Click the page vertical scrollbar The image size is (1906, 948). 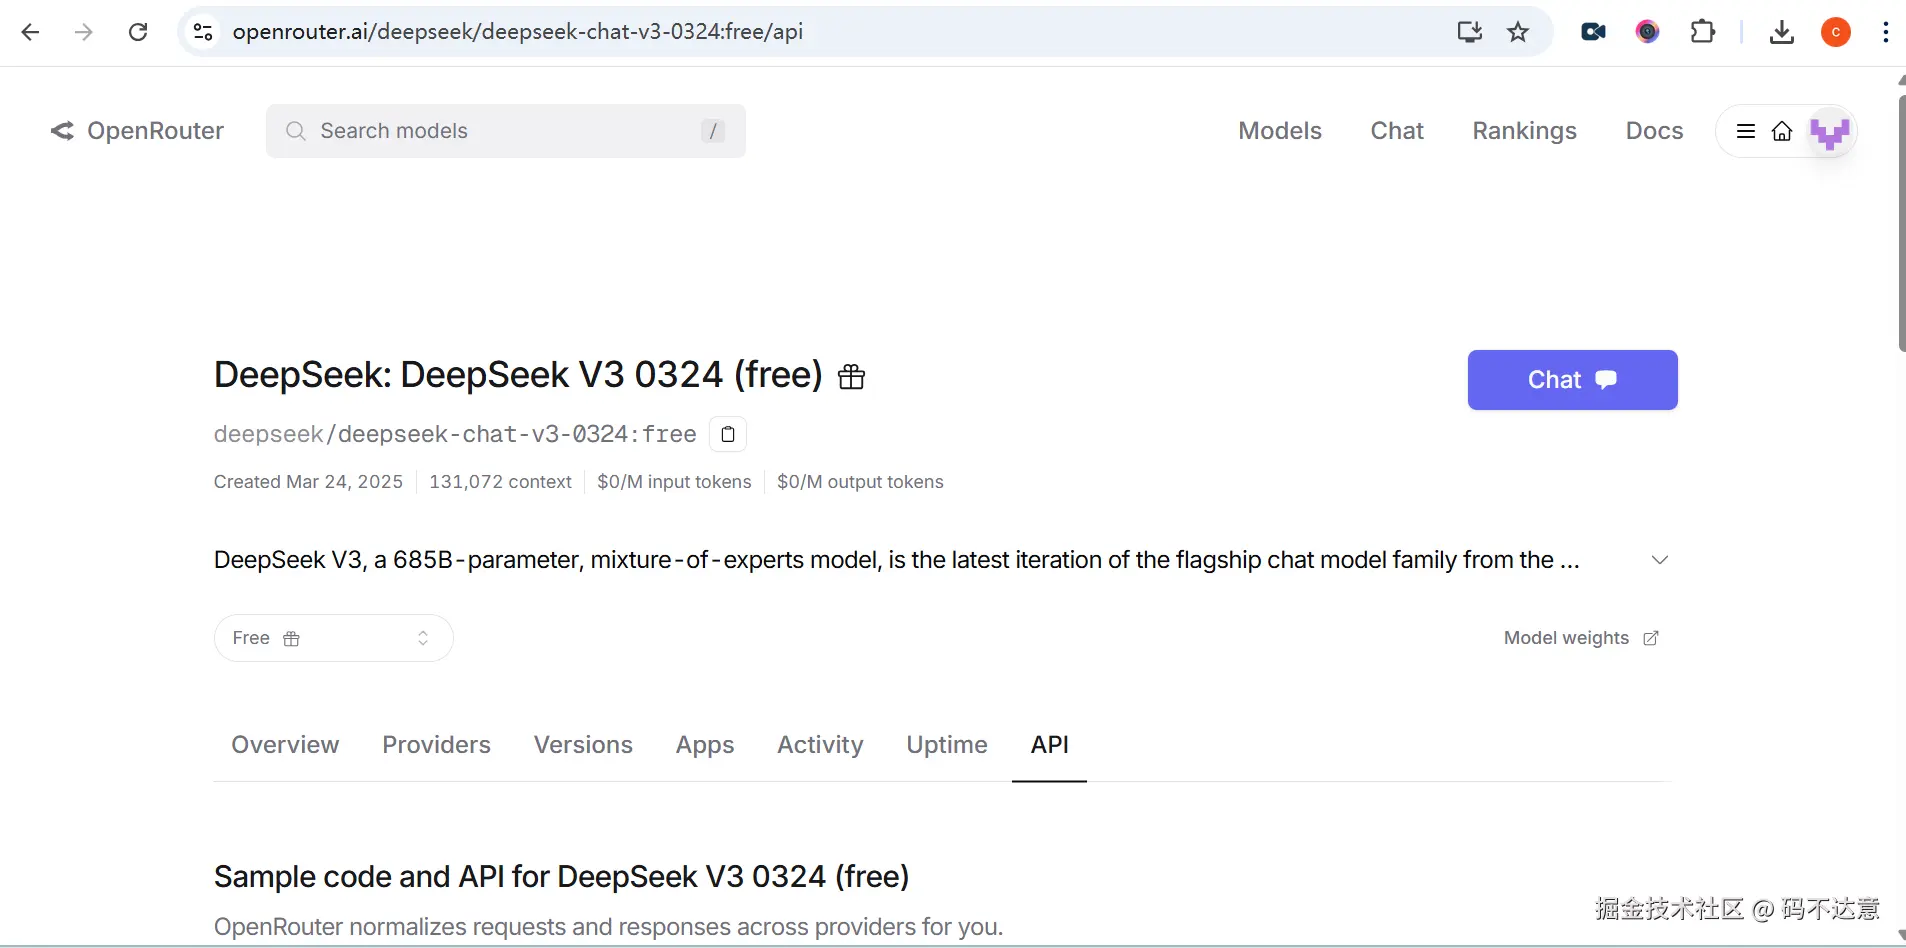(x=1901, y=217)
